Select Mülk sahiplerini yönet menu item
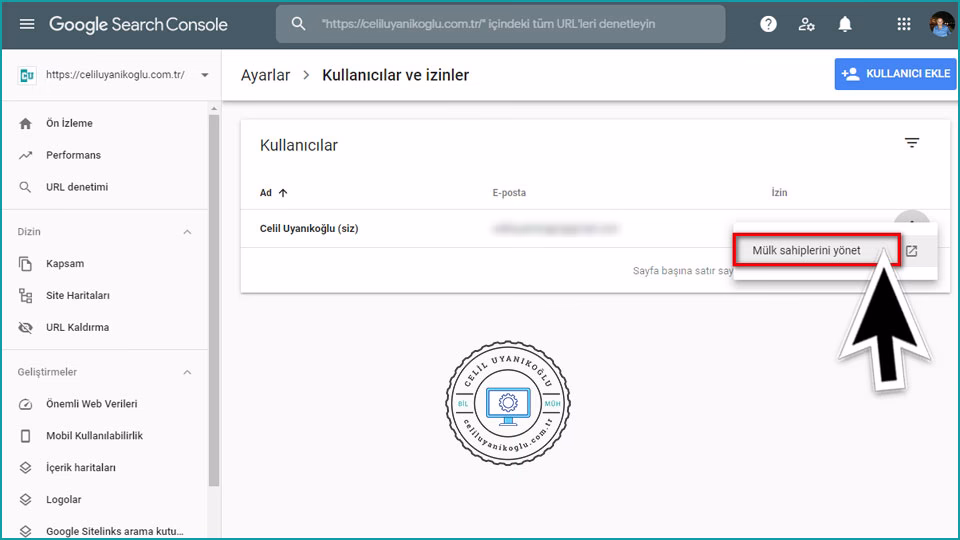This screenshot has width=960, height=540. [806, 251]
